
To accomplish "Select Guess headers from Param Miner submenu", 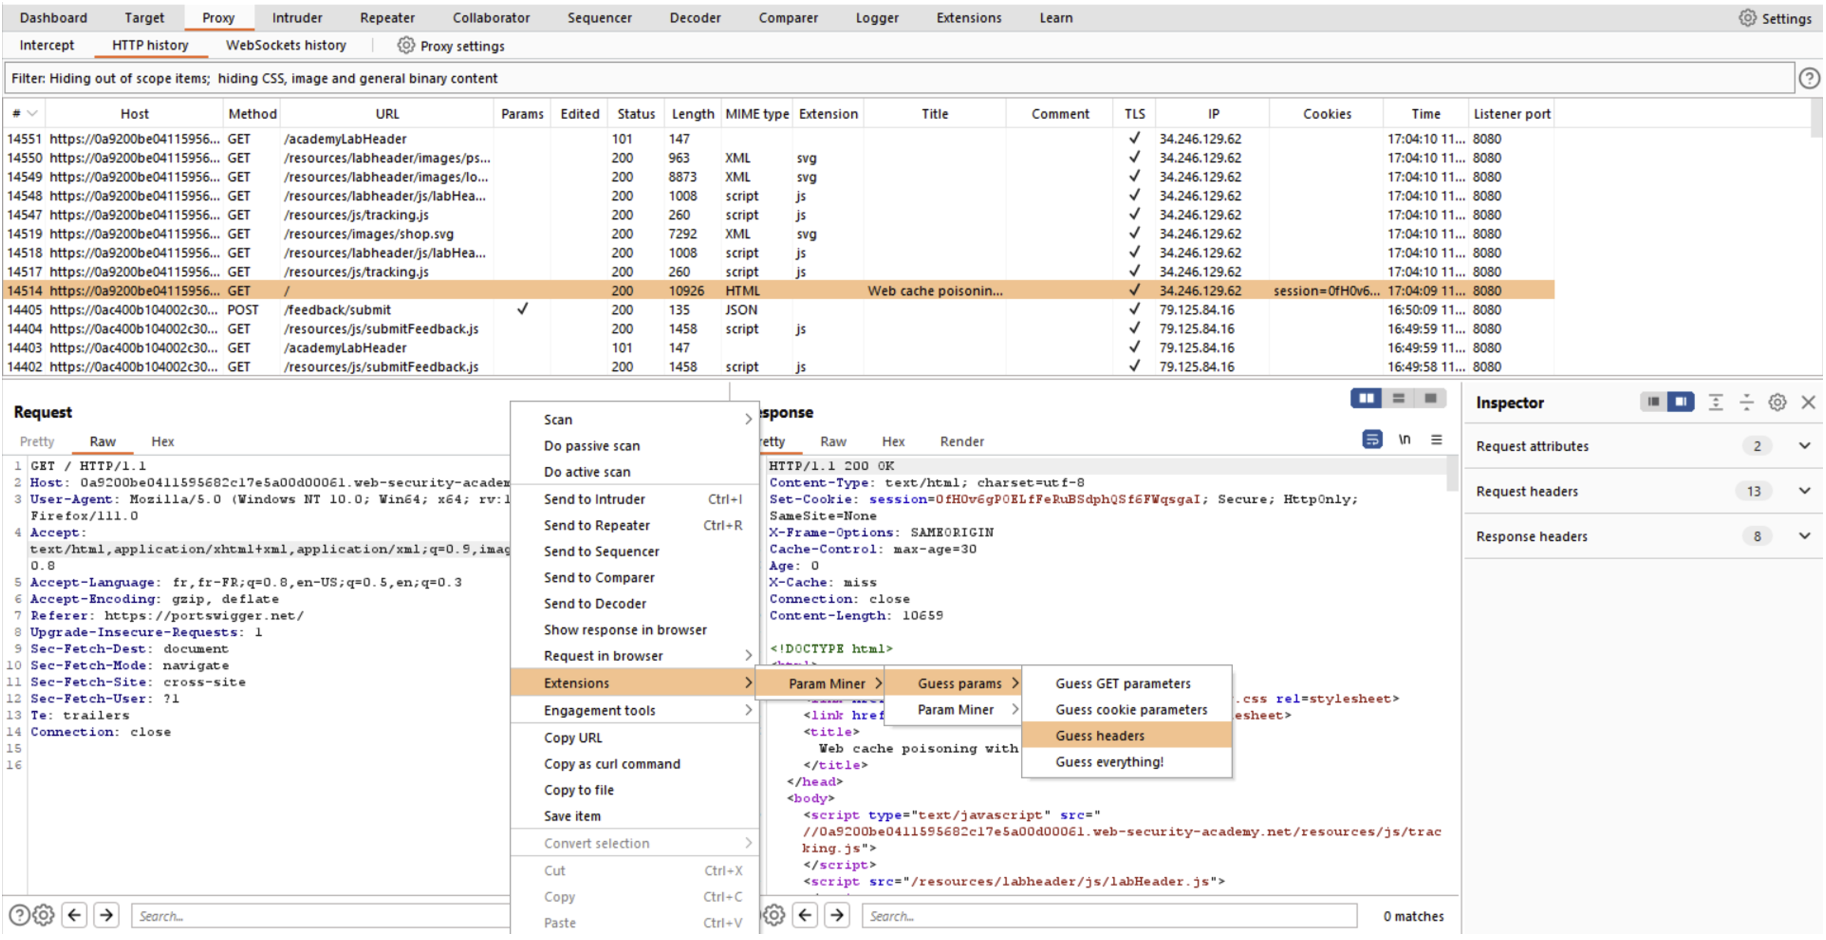I will [x=1100, y=736].
